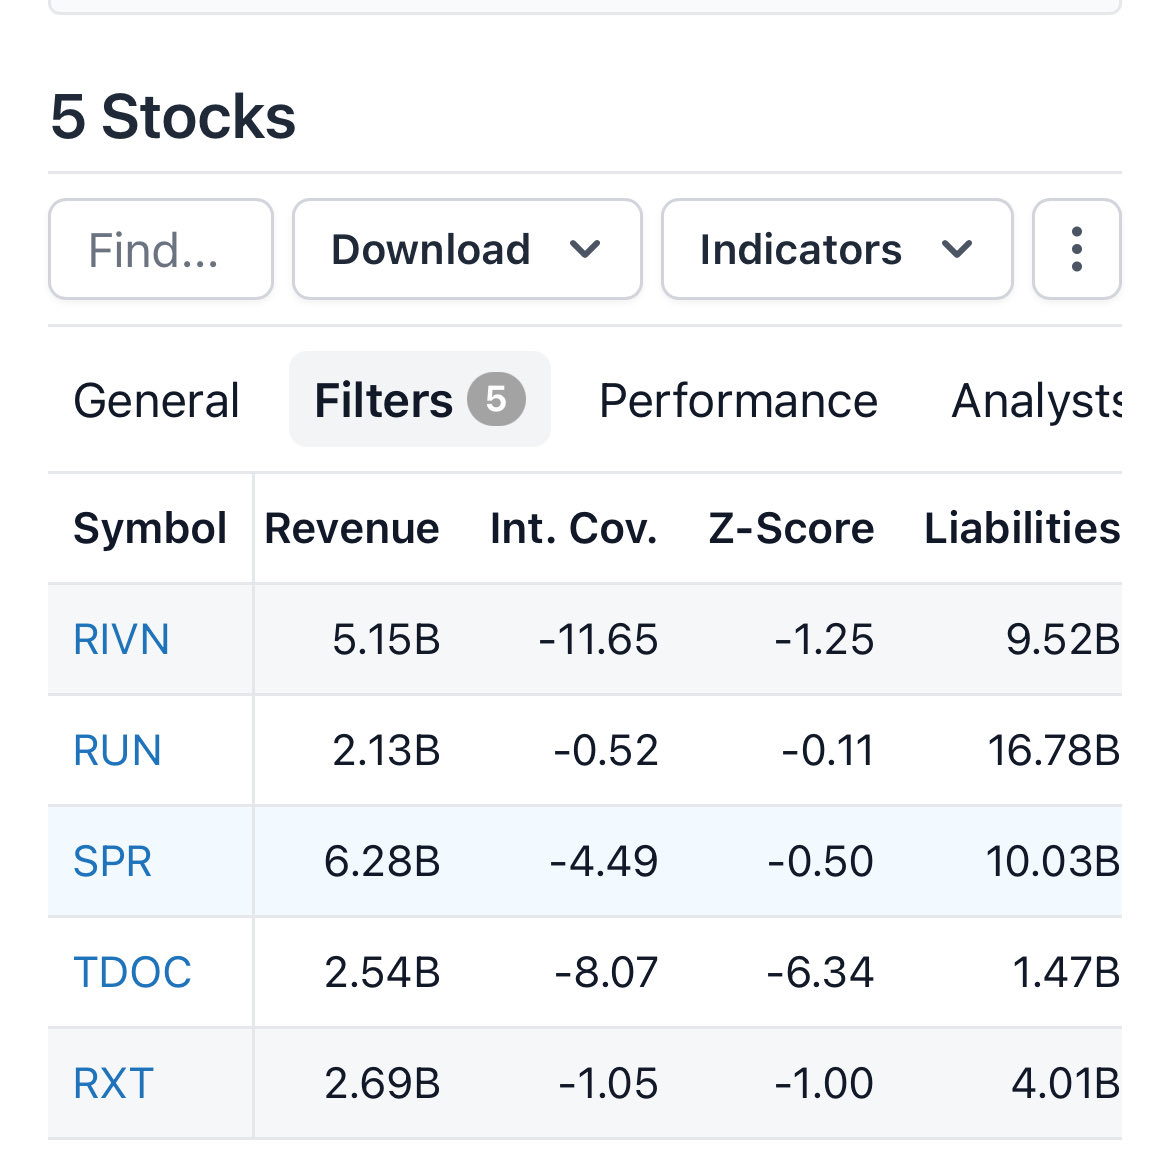The height and width of the screenshot is (1150, 1170).
Task: Go to the Analysts tab
Action: pyautogui.click(x=1036, y=400)
